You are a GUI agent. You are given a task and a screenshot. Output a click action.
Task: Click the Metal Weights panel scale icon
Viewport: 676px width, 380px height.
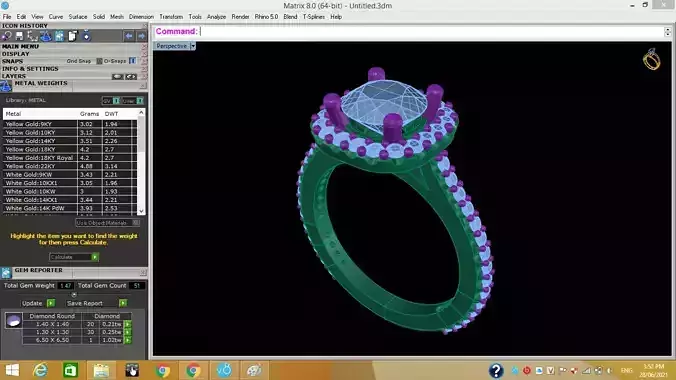6,86
